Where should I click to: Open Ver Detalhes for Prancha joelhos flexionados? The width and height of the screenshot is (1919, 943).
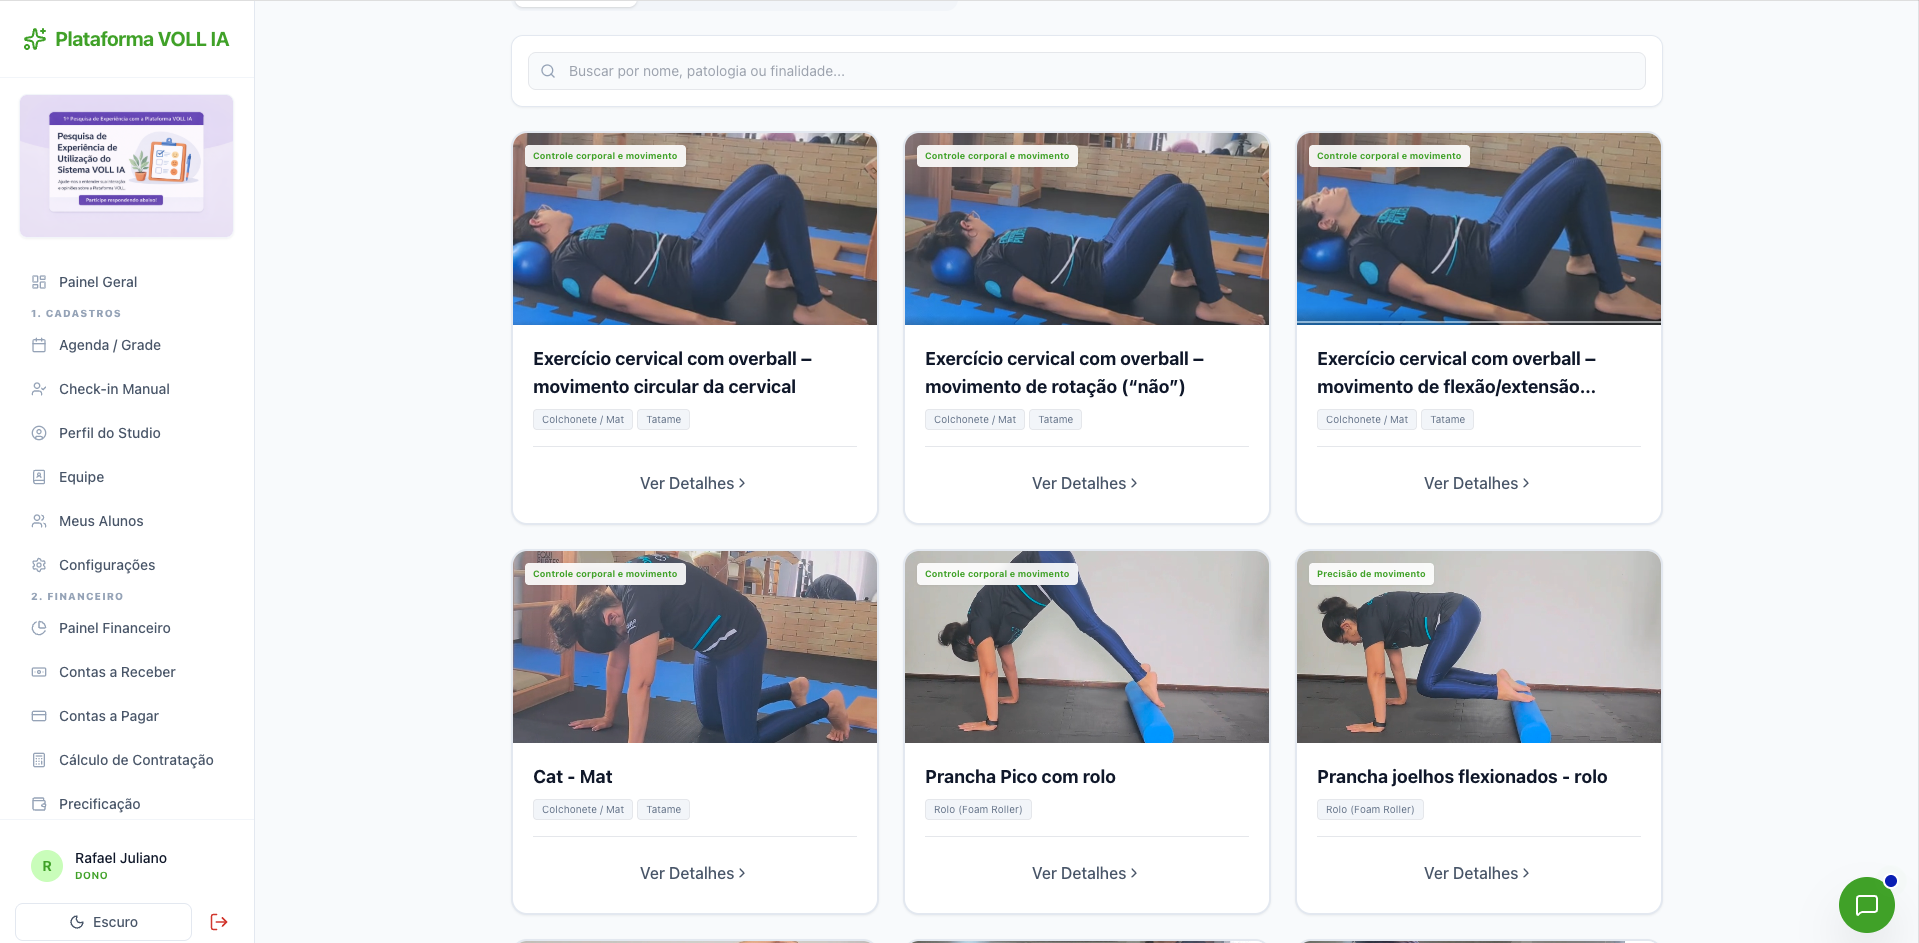[1477, 873]
